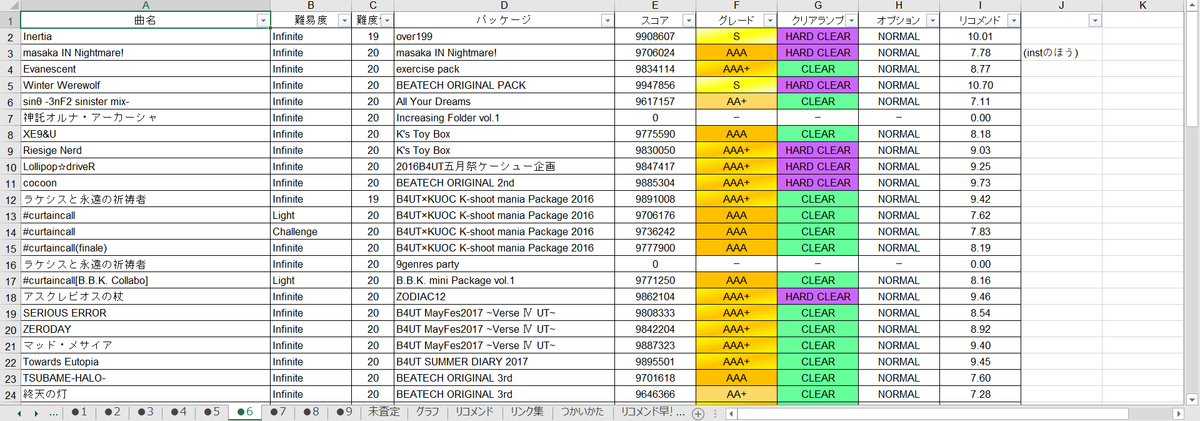Select the S grade cell for Inertia

[736, 37]
